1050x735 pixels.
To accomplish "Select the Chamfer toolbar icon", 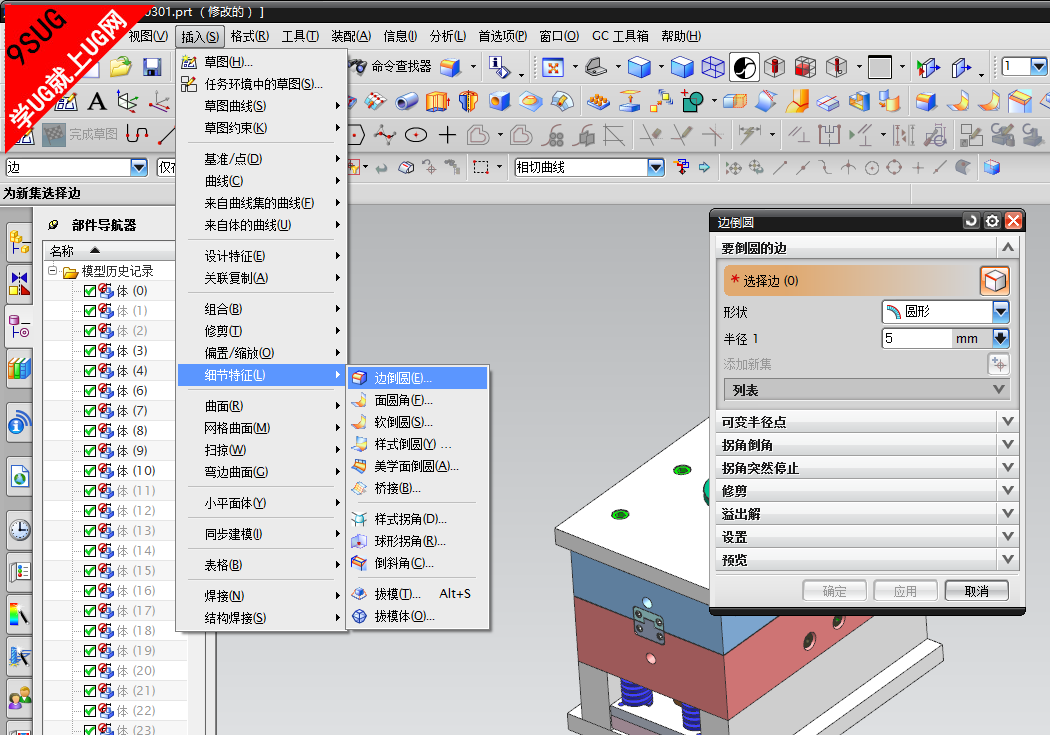I will click(1020, 101).
